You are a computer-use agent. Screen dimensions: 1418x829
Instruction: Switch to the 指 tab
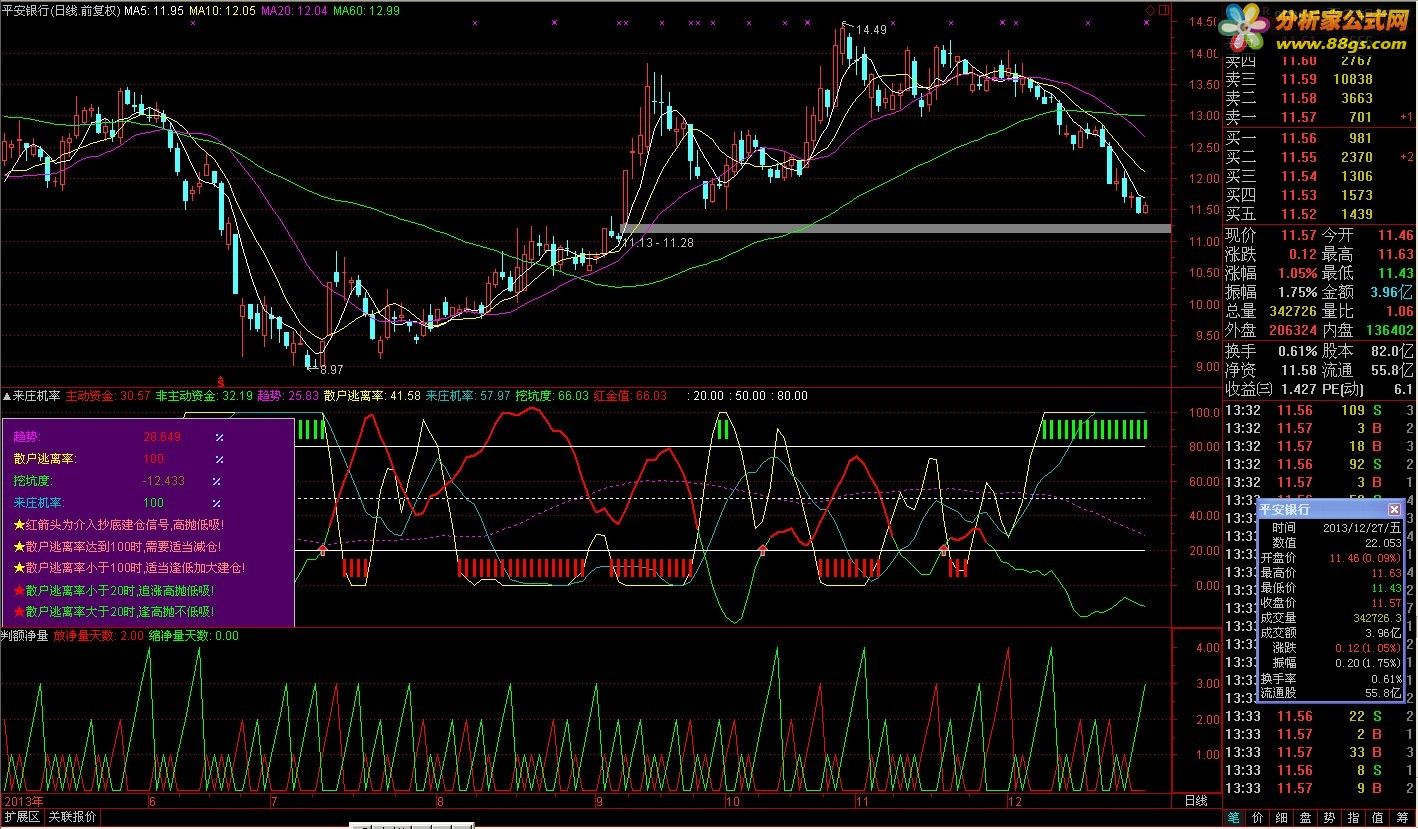click(1352, 818)
